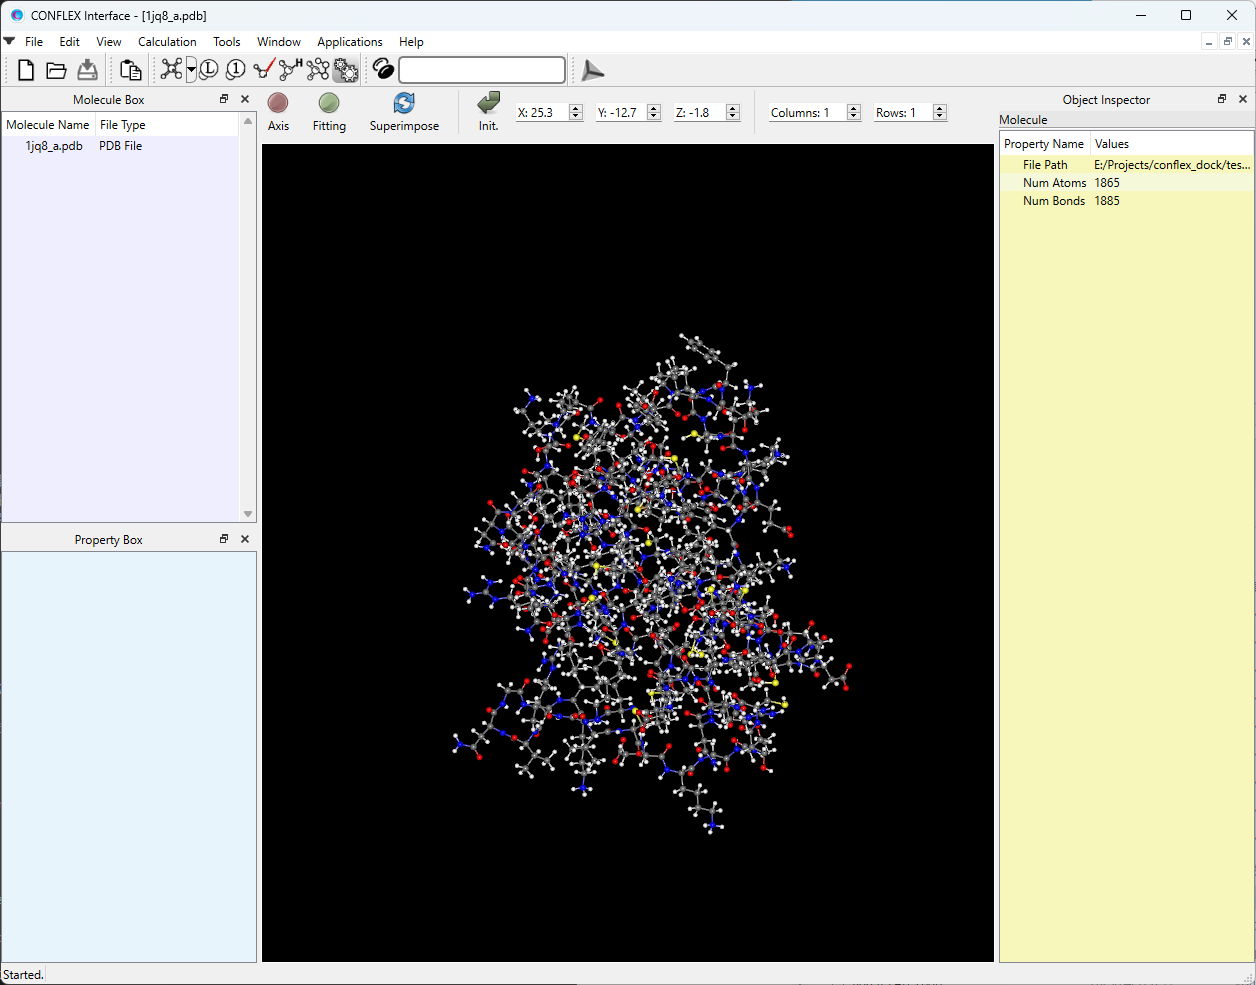This screenshot has width=1256, height=985.
Task: Open the Calculation menu
Action: (x=167, y=42)
